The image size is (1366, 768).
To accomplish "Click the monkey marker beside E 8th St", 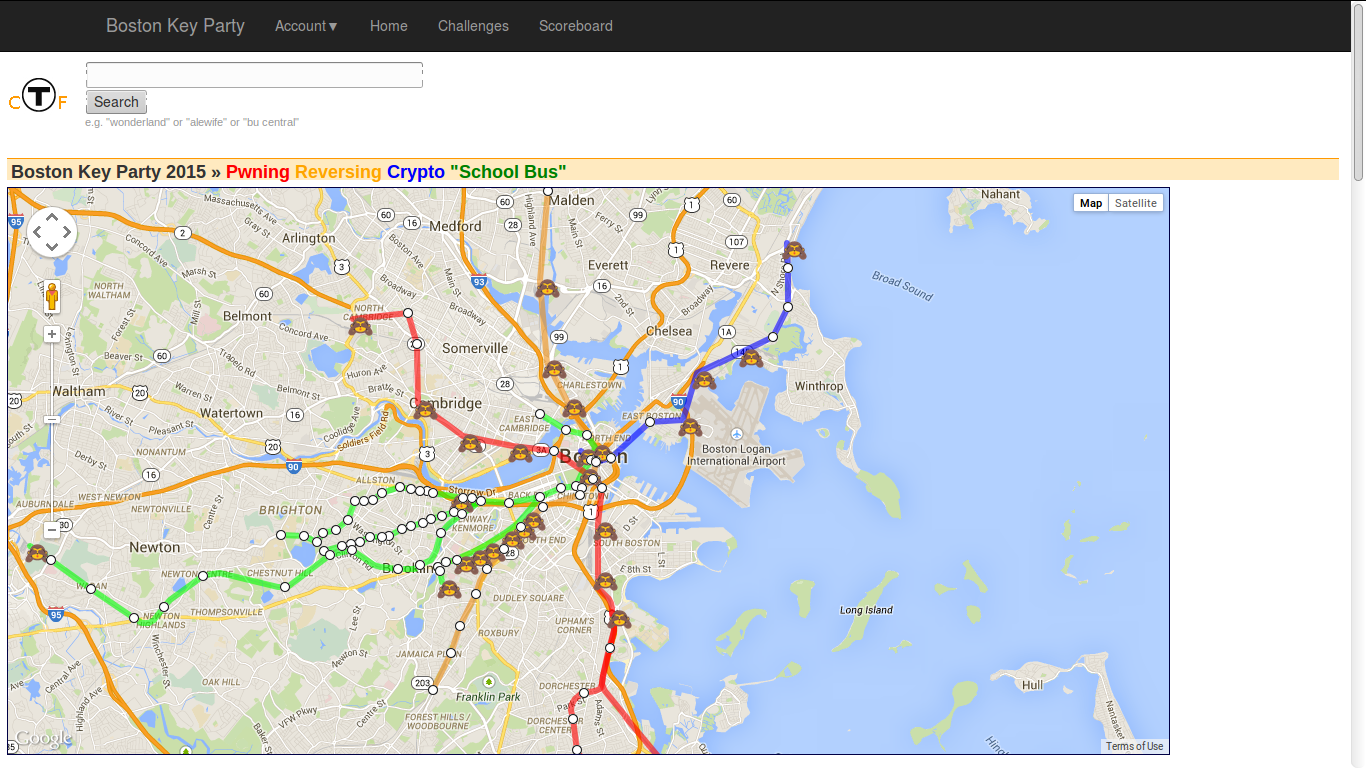I will (604, 580).
